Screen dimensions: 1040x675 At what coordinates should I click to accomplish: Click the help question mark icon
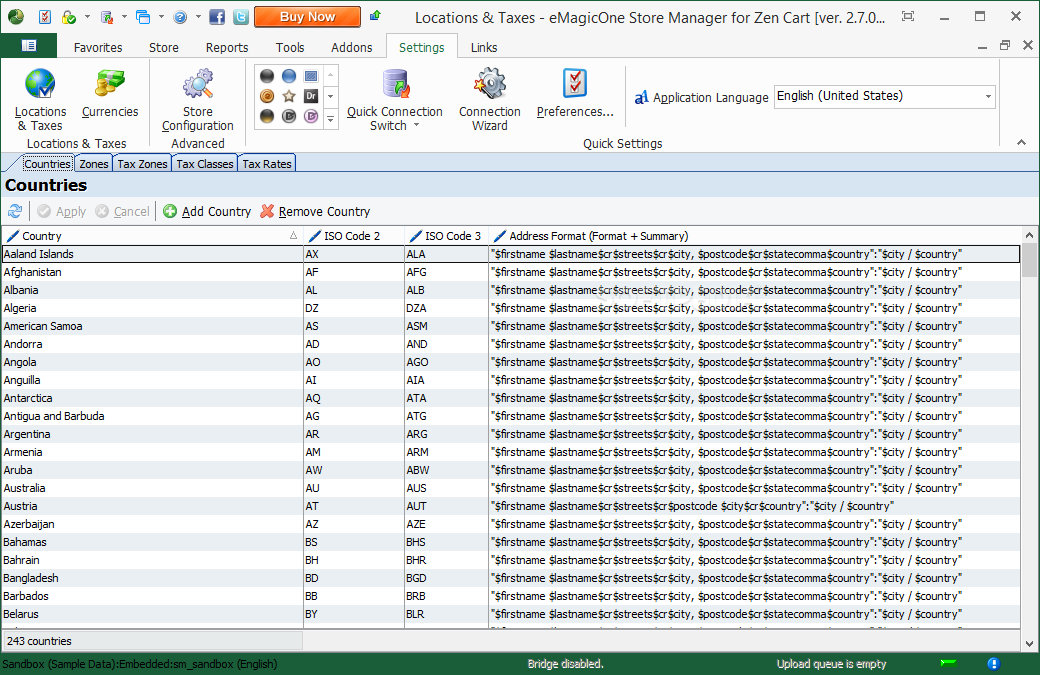coord(180,17)
